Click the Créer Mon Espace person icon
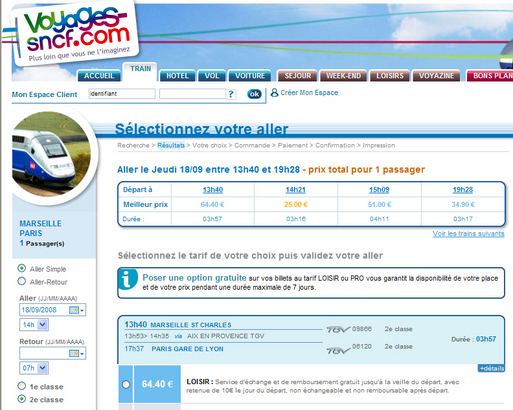Screen dimensions: 513x410 274,92
